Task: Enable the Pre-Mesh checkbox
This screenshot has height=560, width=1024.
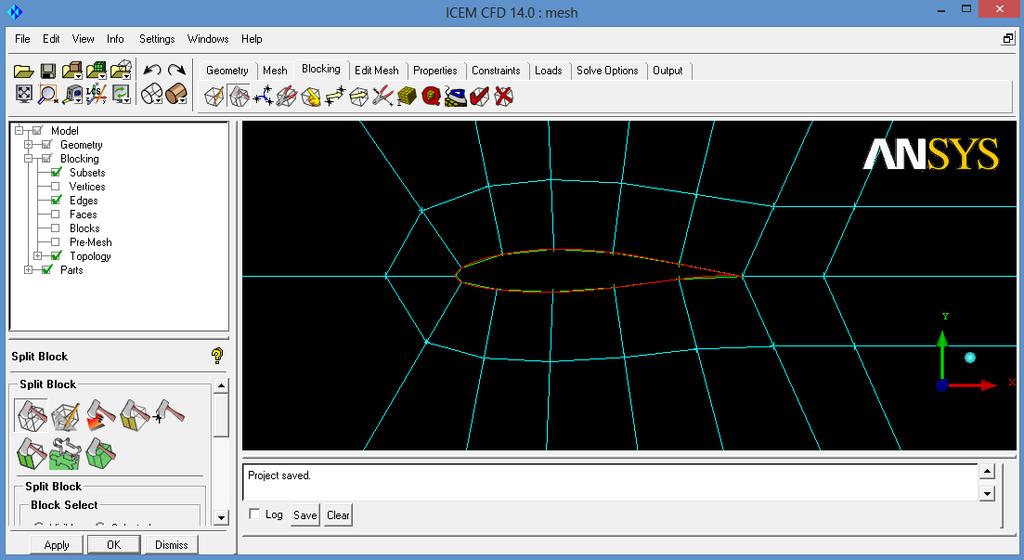Action: 56,242
